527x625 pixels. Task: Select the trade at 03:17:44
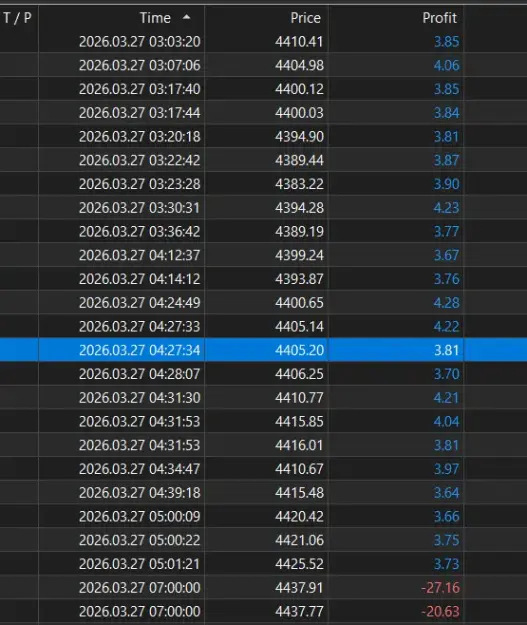(x=264, y=113)
